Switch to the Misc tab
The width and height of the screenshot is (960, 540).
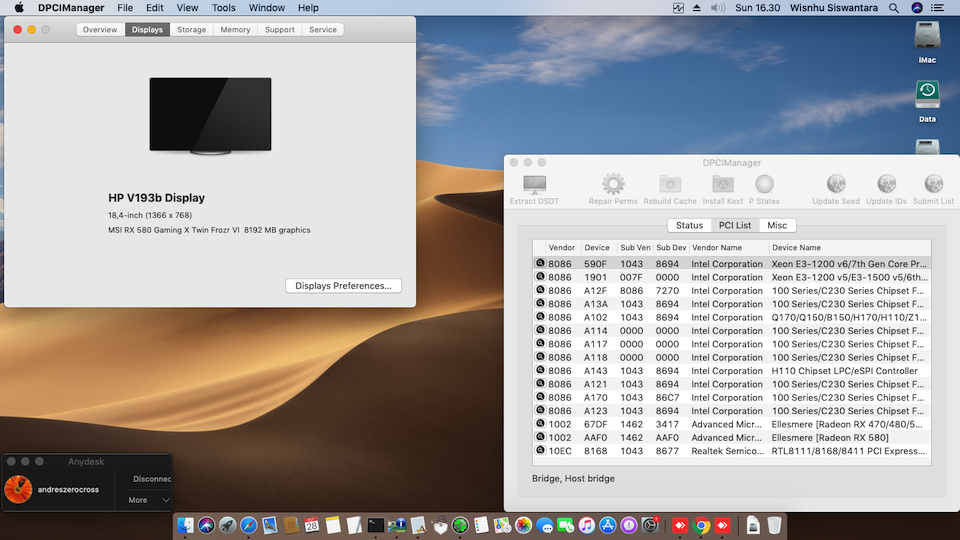click(776, 225)
